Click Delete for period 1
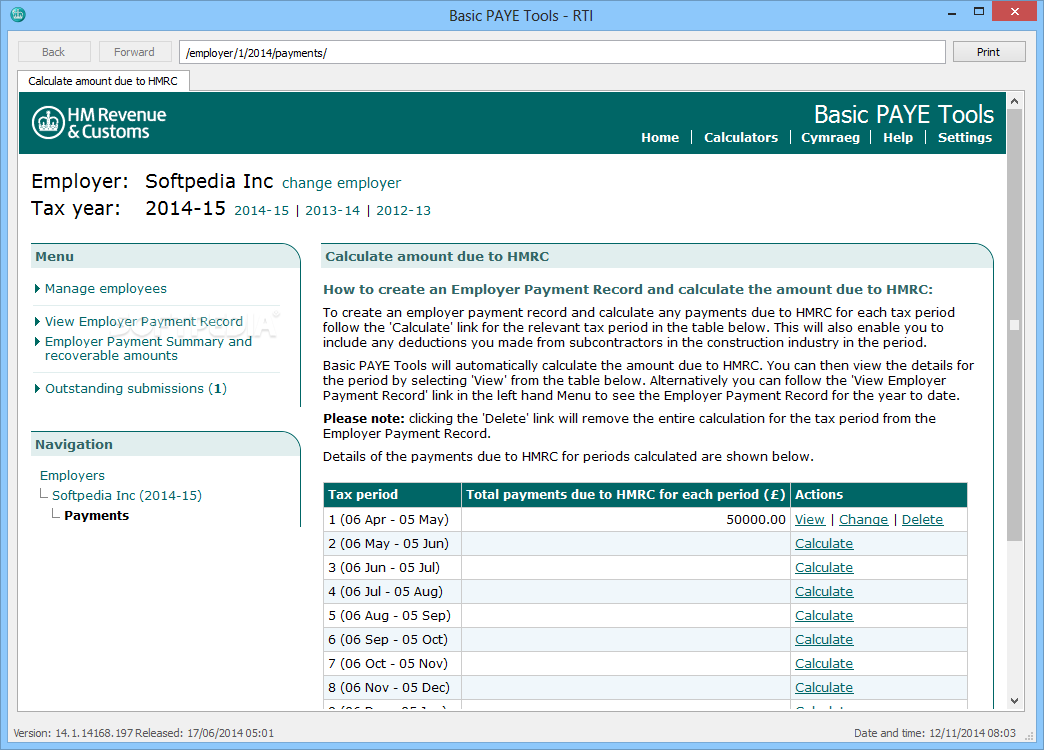The width and height of the screenshot is (1044, 750). 922,520
